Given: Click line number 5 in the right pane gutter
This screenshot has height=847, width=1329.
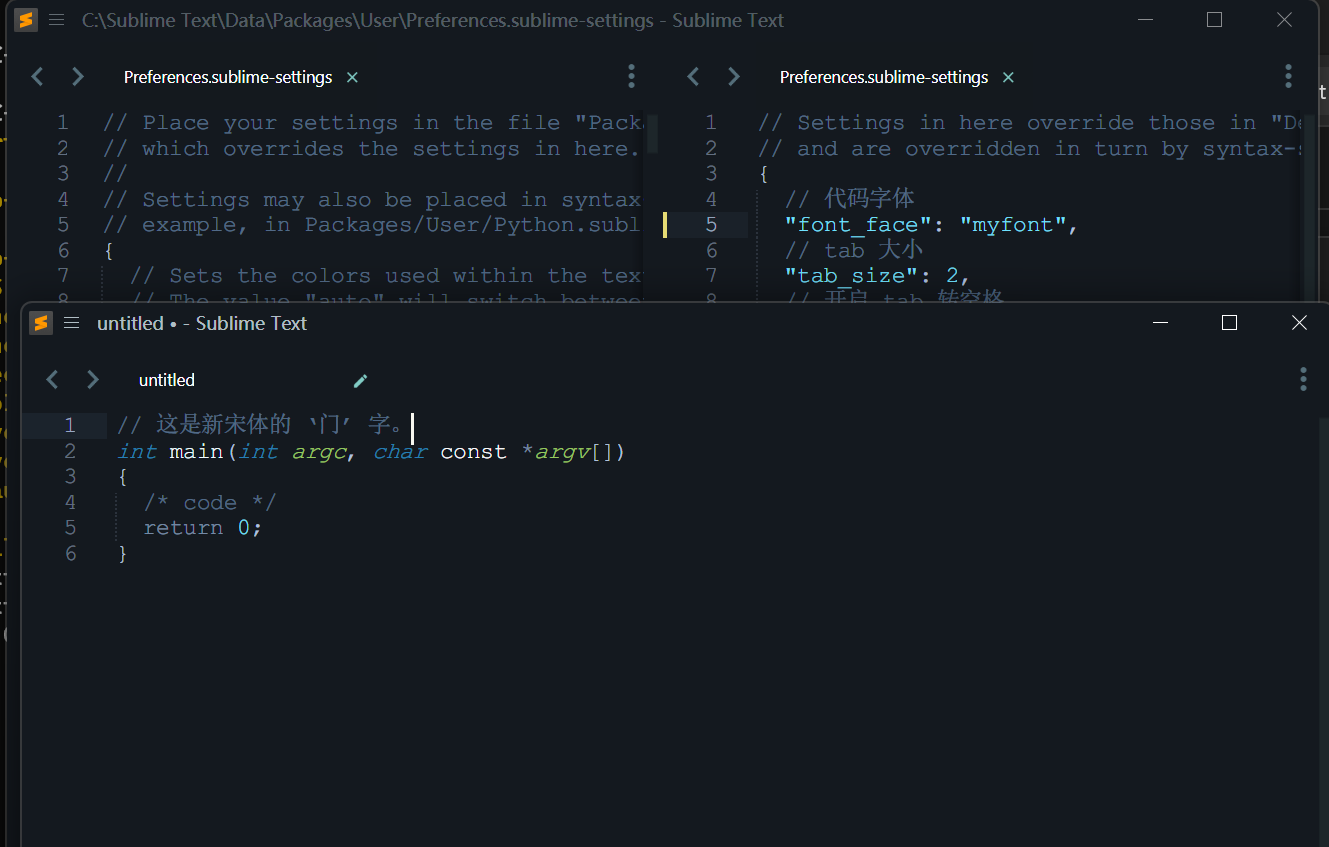Looking at the screenshot, I should (x=711, y=225).
